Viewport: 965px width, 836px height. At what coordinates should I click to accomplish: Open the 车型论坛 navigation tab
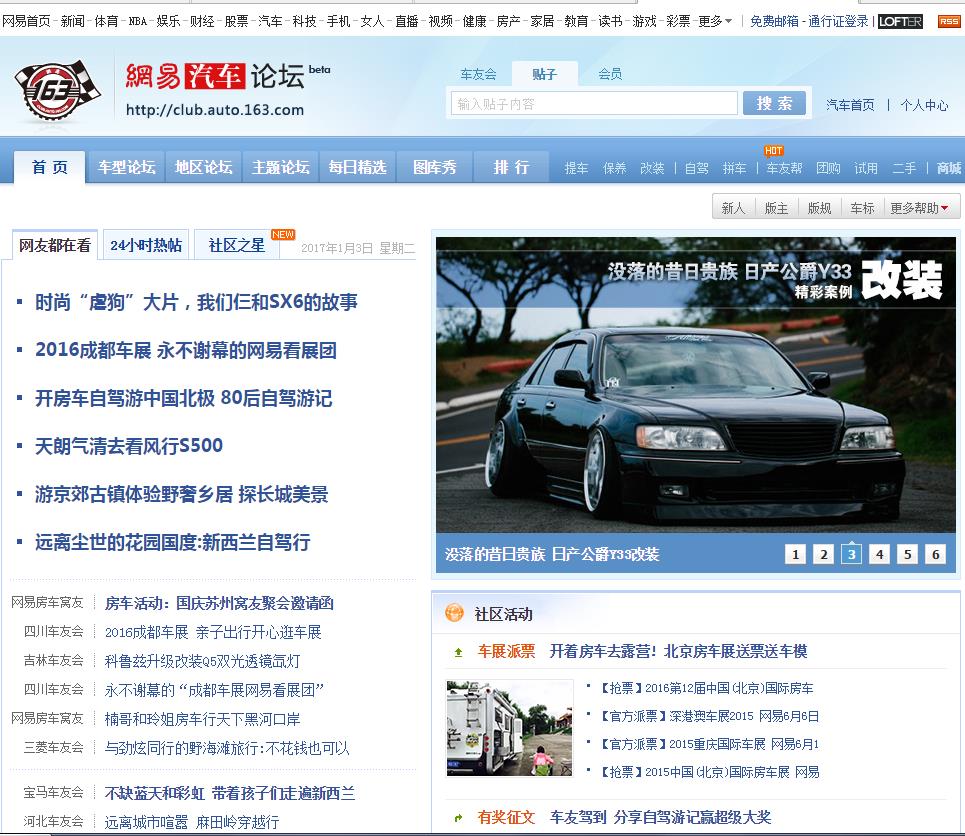tap(126, 167)
